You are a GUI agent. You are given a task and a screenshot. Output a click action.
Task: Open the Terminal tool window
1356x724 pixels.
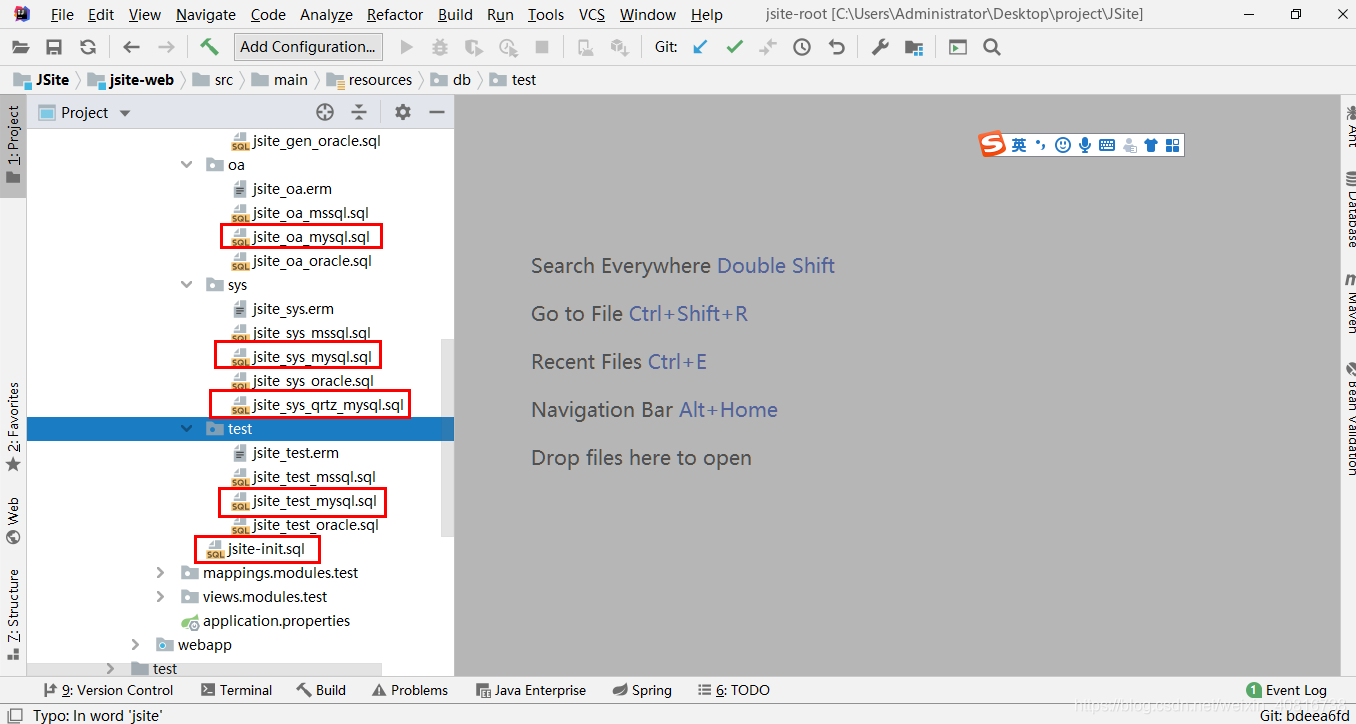236,690
